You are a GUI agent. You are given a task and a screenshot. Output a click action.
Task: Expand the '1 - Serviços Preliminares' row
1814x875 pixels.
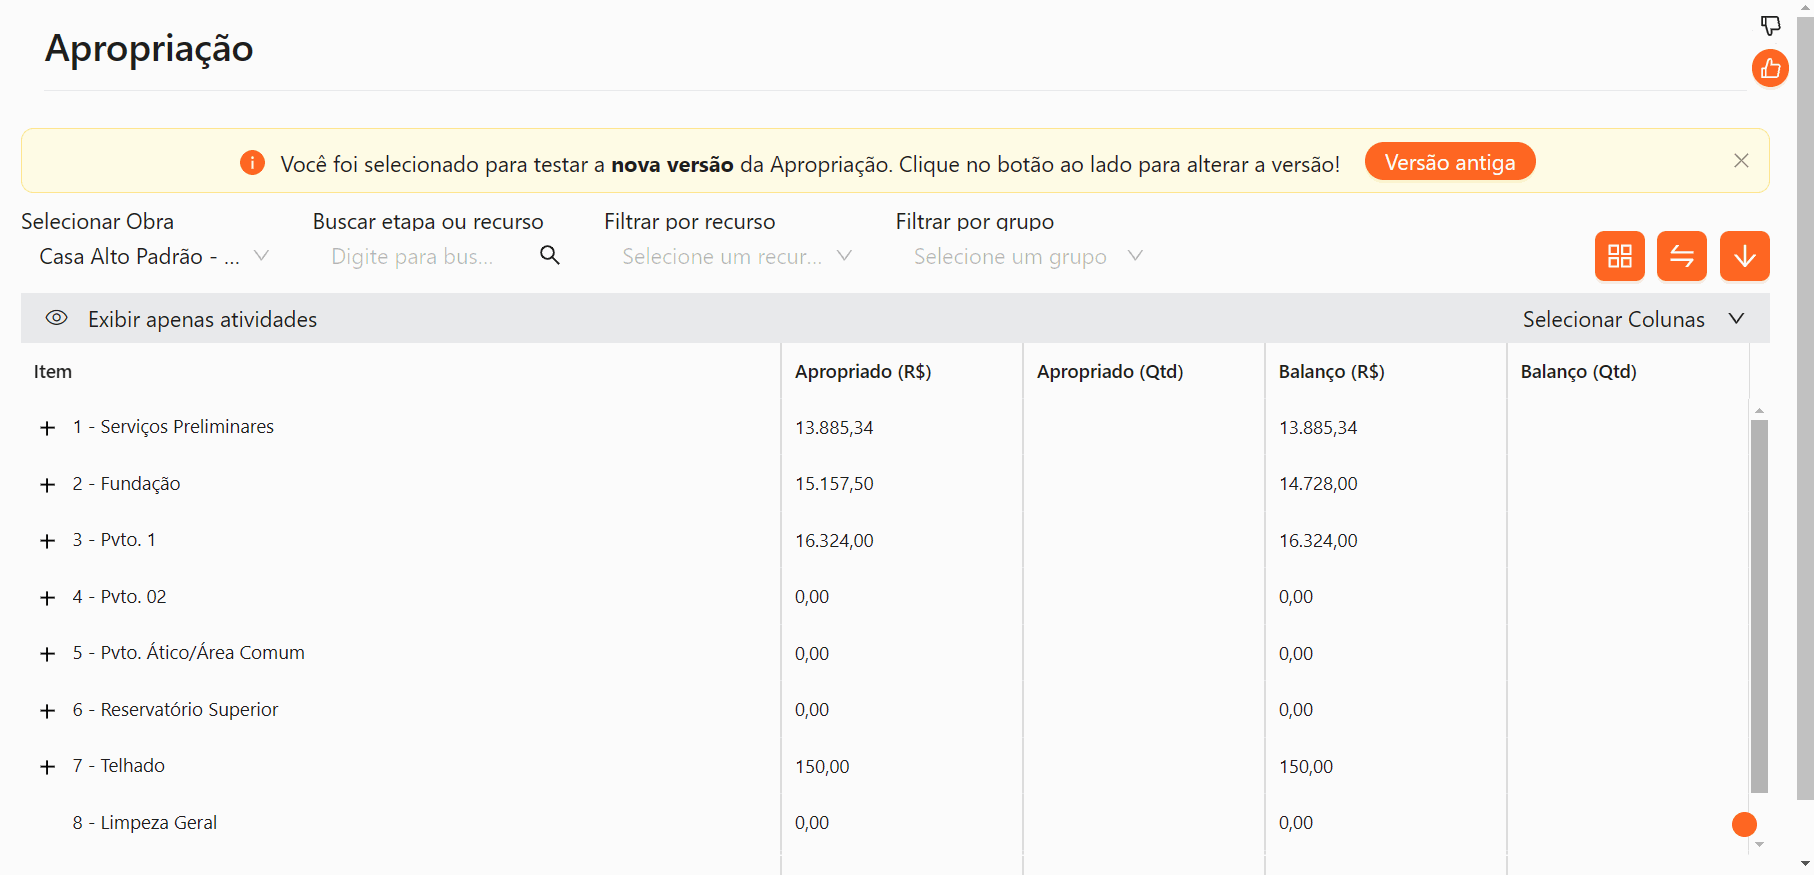(47, 428)
